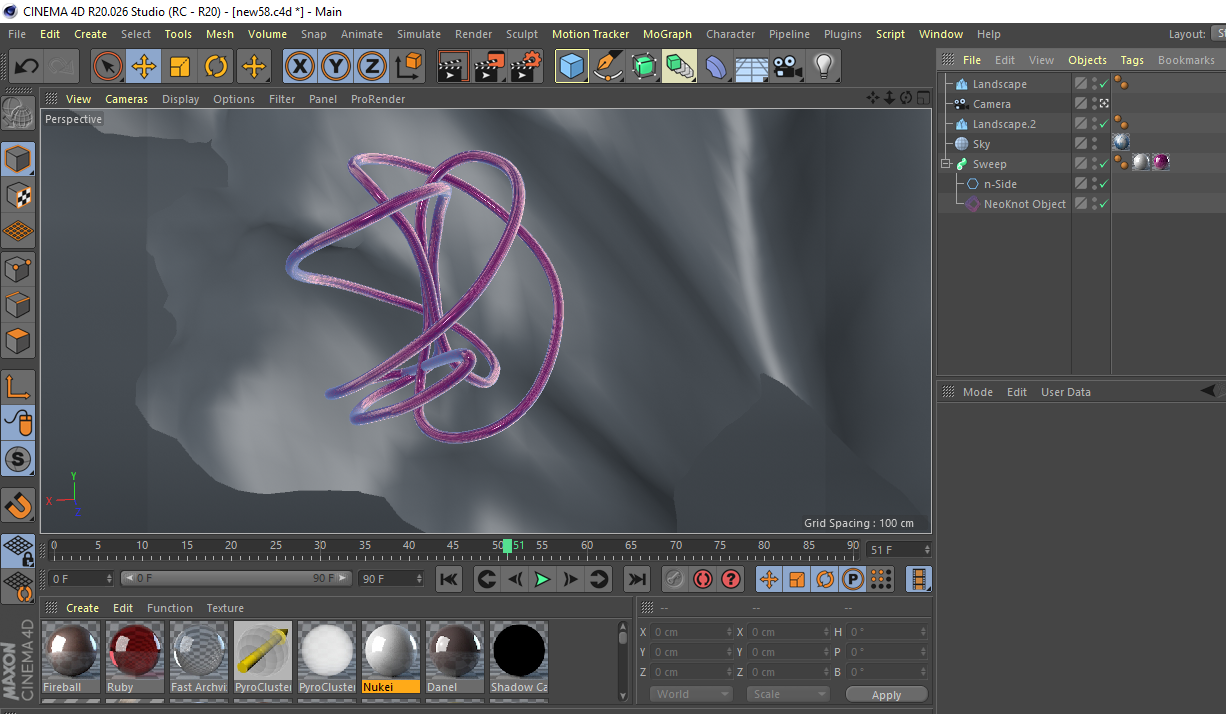Open the MoGraph menu
1226x714 pixels.
click(667, 34)
